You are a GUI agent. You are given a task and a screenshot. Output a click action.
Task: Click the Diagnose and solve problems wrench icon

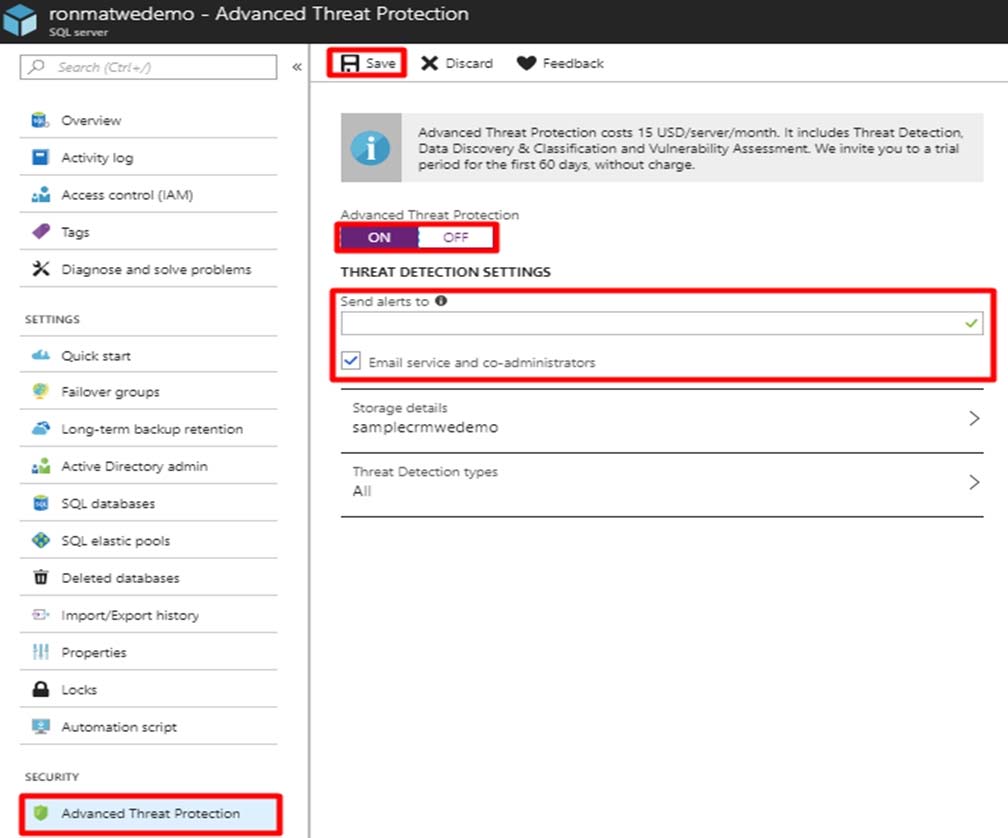click(40, 269)
